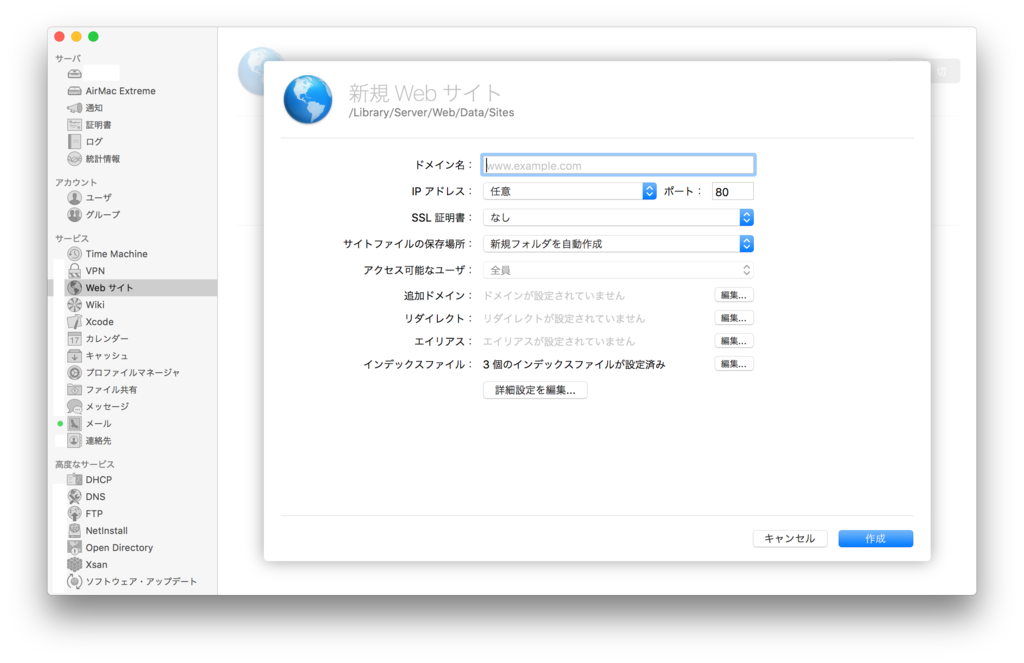
Task: Select the グループ groups icon
Action: 74,214
